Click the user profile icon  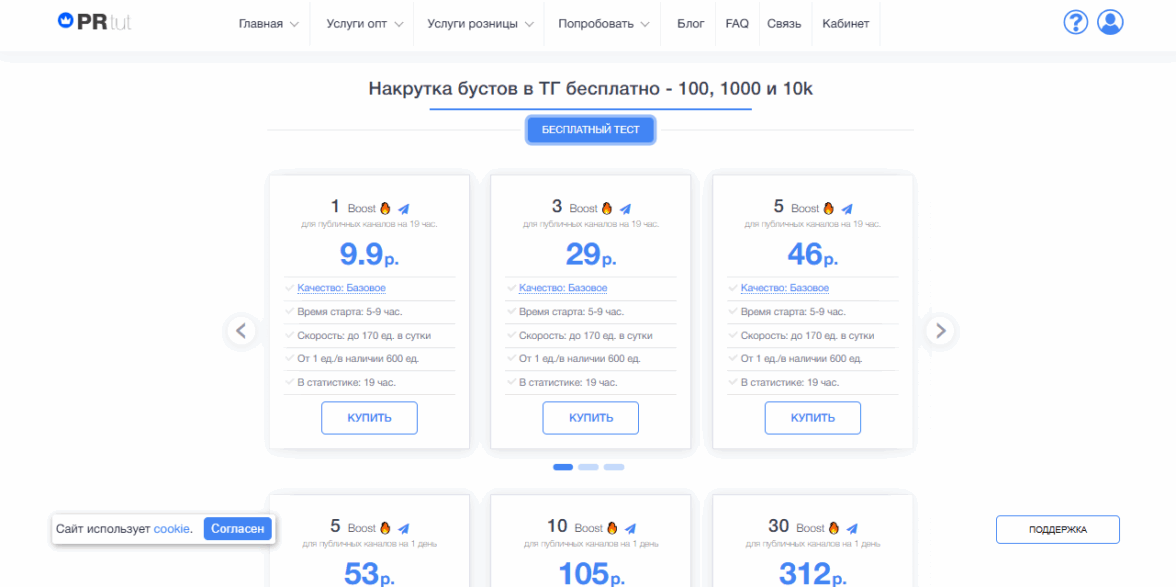[x=1110, y=22]
